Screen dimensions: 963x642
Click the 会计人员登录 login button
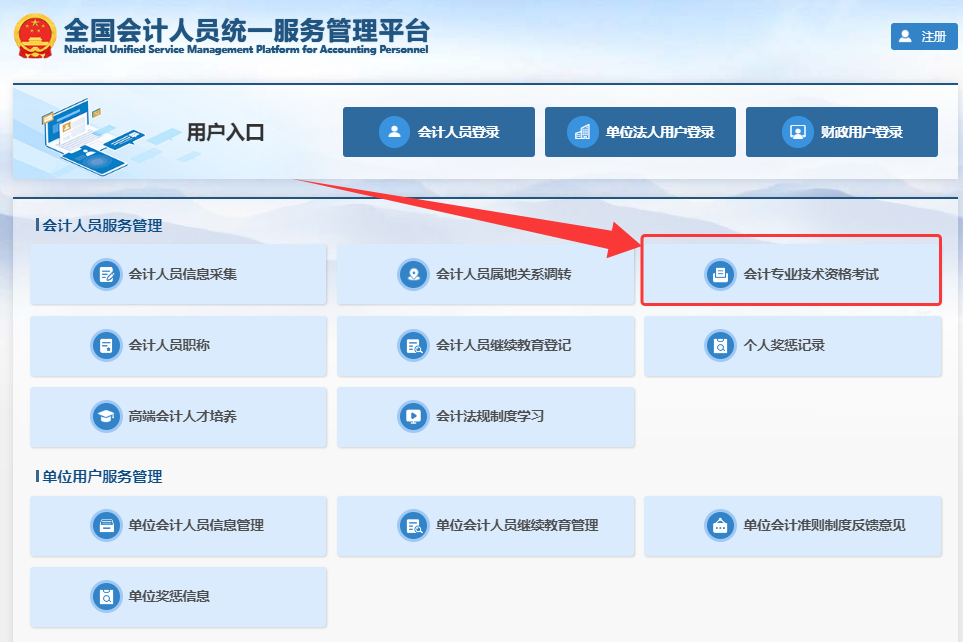coord(438,131)
